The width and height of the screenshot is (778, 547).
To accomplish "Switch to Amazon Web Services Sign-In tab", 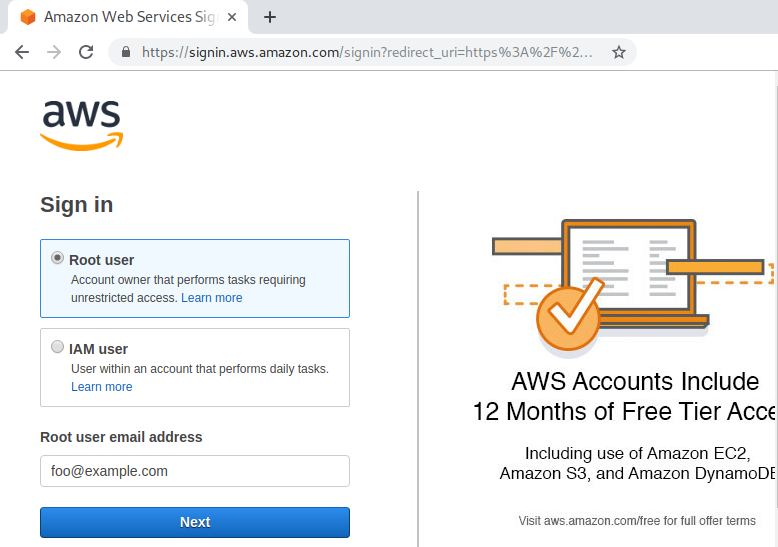I will pyautogui.click(x=130, y=17).
